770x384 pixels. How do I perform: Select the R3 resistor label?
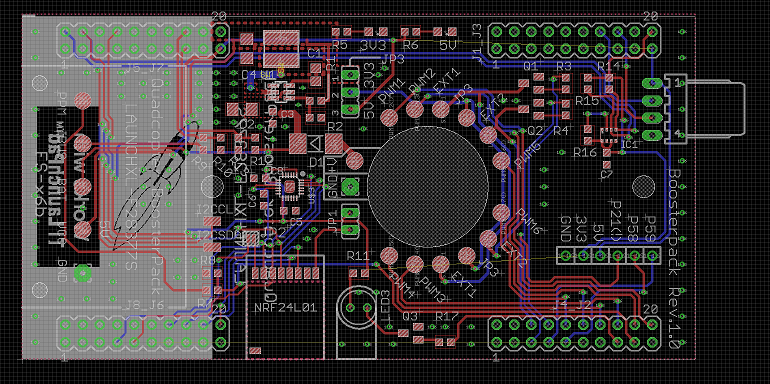564,66
